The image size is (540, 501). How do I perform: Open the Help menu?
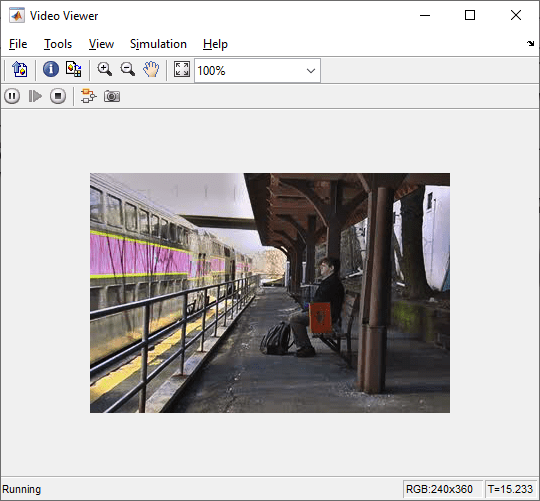point(215,44)
